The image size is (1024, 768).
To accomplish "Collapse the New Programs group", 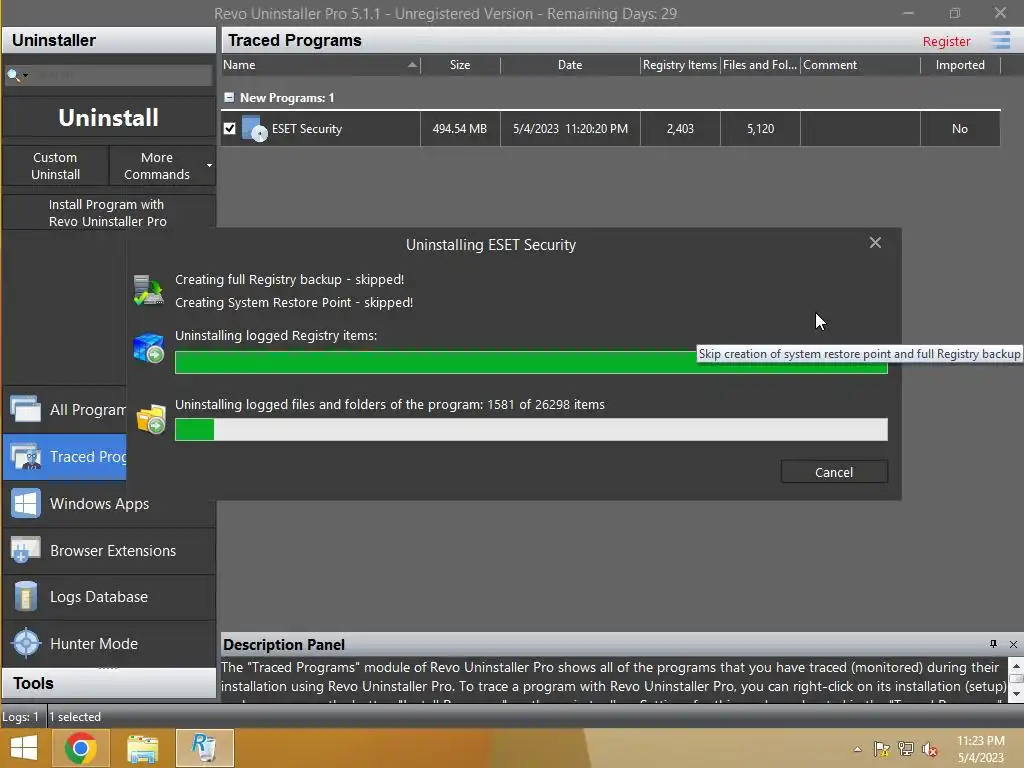I will click(229, 97).
